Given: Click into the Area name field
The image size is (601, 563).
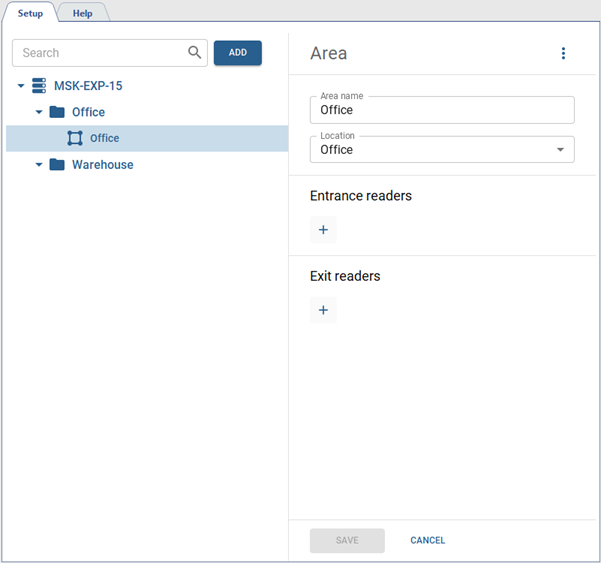Looking at the screenshot, I should [442, 110].
